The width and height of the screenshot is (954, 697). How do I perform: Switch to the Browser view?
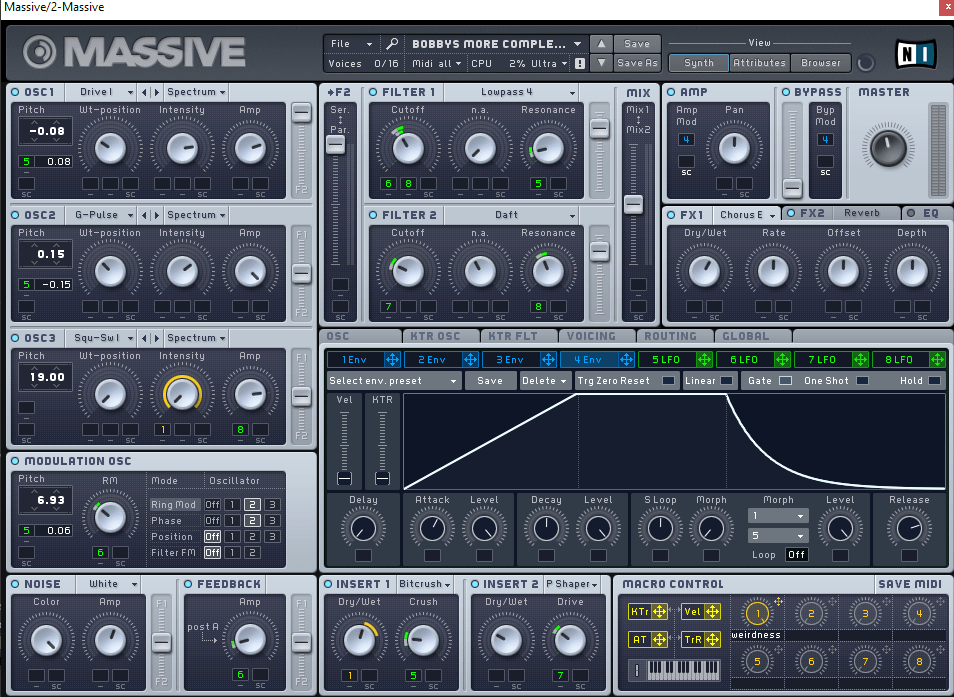tap(821, 63)
